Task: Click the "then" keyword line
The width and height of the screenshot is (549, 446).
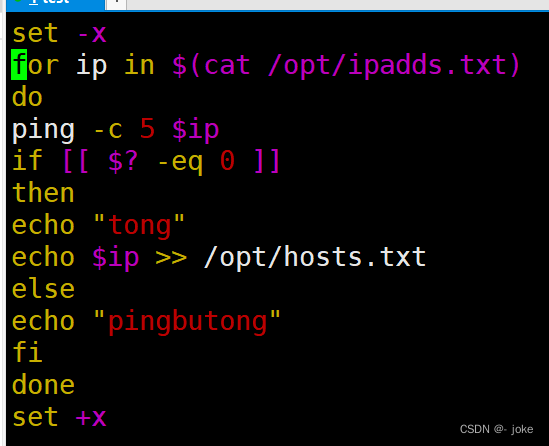Action: [43, 193]
